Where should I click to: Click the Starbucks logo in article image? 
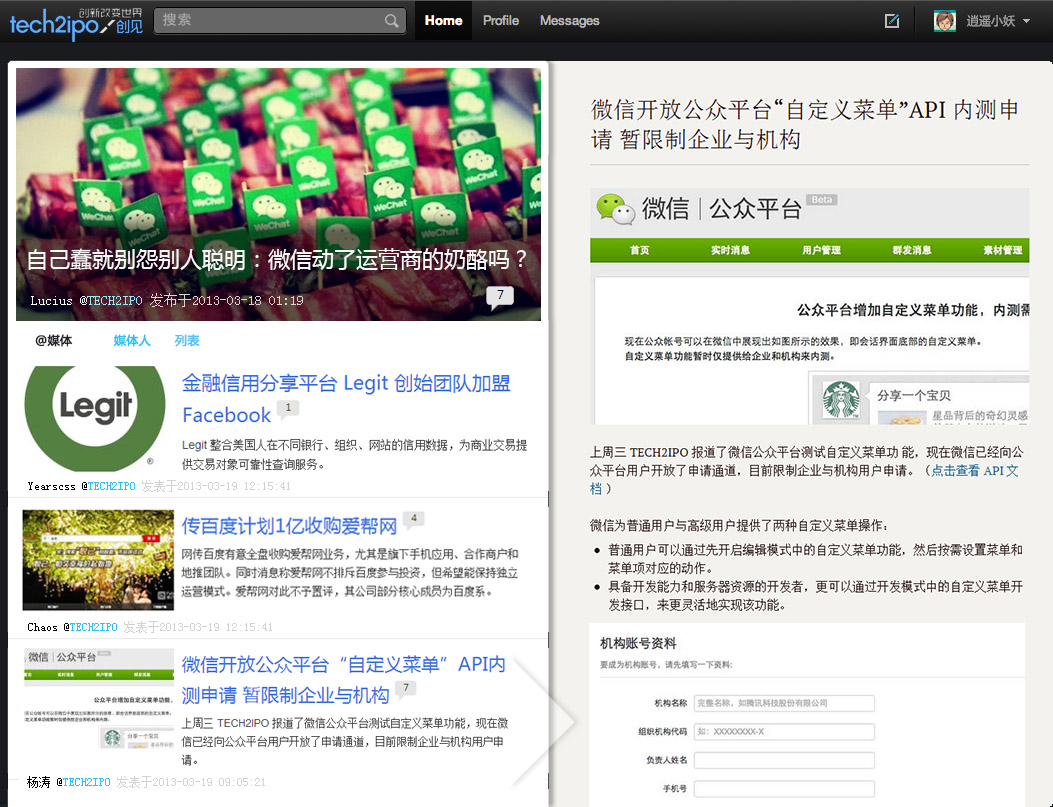841,399
